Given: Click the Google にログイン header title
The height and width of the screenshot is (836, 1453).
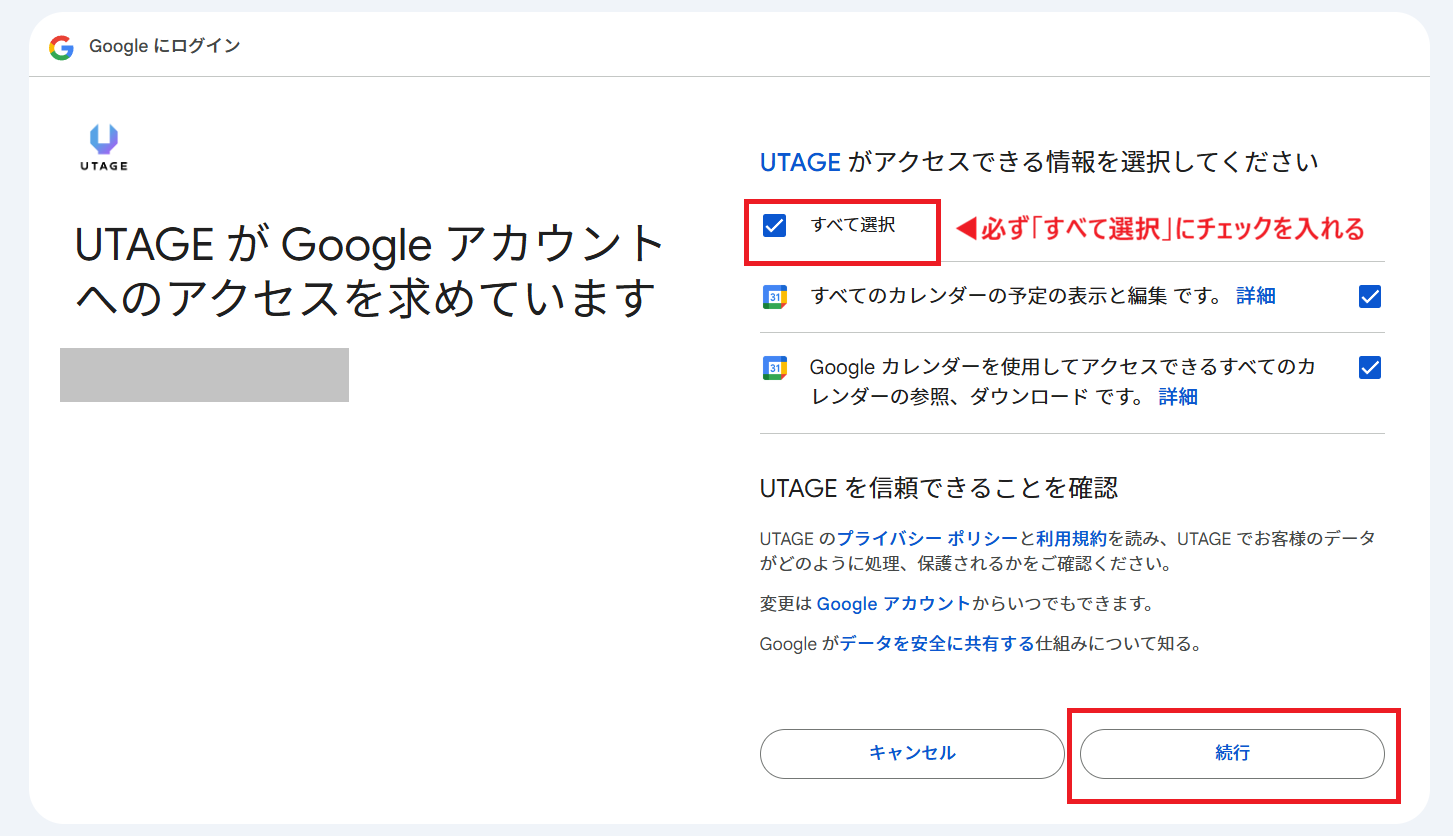Looking at the screenshot, I should point(164,47).
